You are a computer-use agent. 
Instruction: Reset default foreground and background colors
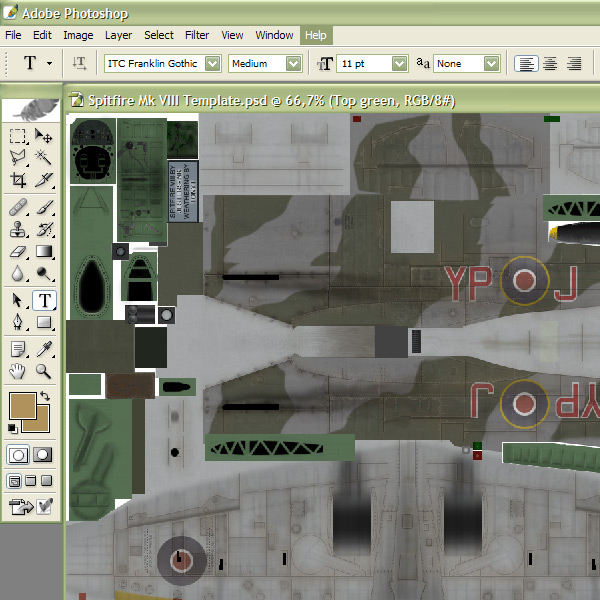tap(13, 429)
